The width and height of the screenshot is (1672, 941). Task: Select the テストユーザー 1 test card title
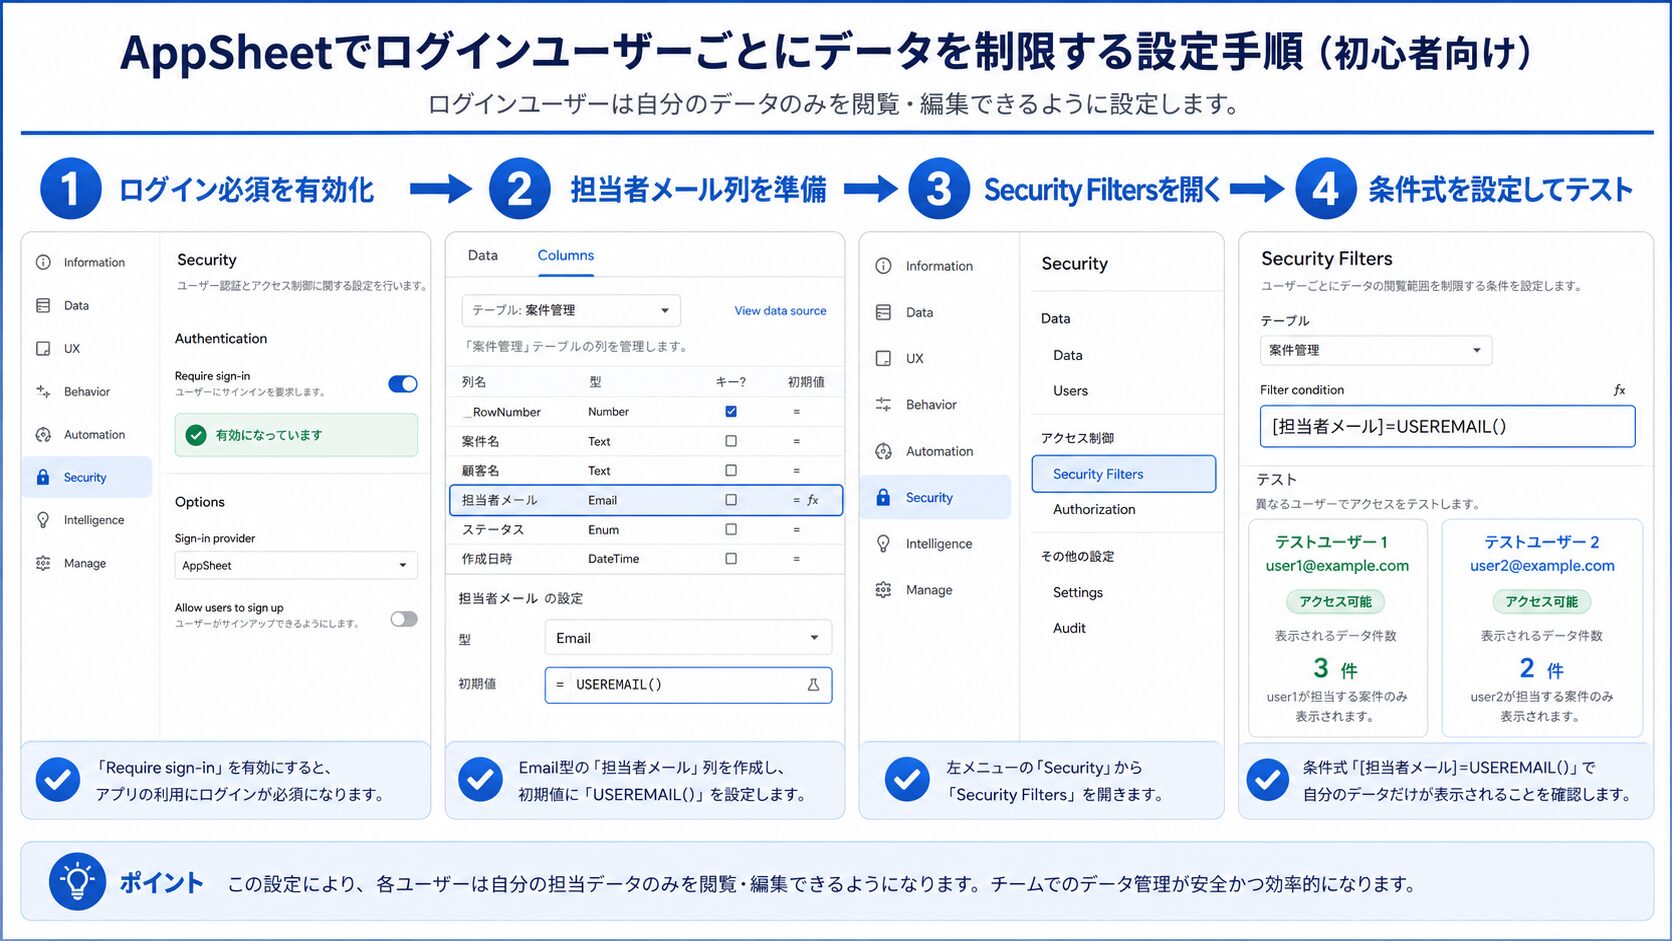point(1331,542)
